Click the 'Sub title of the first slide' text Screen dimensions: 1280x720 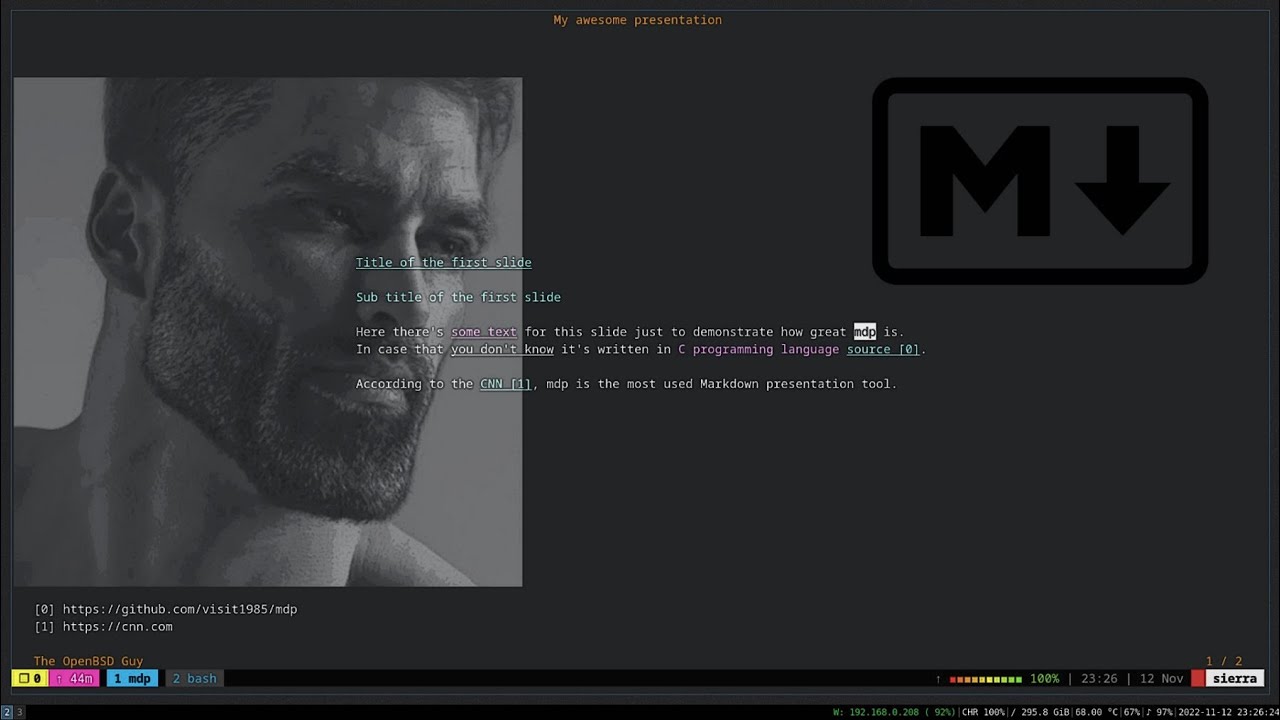coord(458,297)
